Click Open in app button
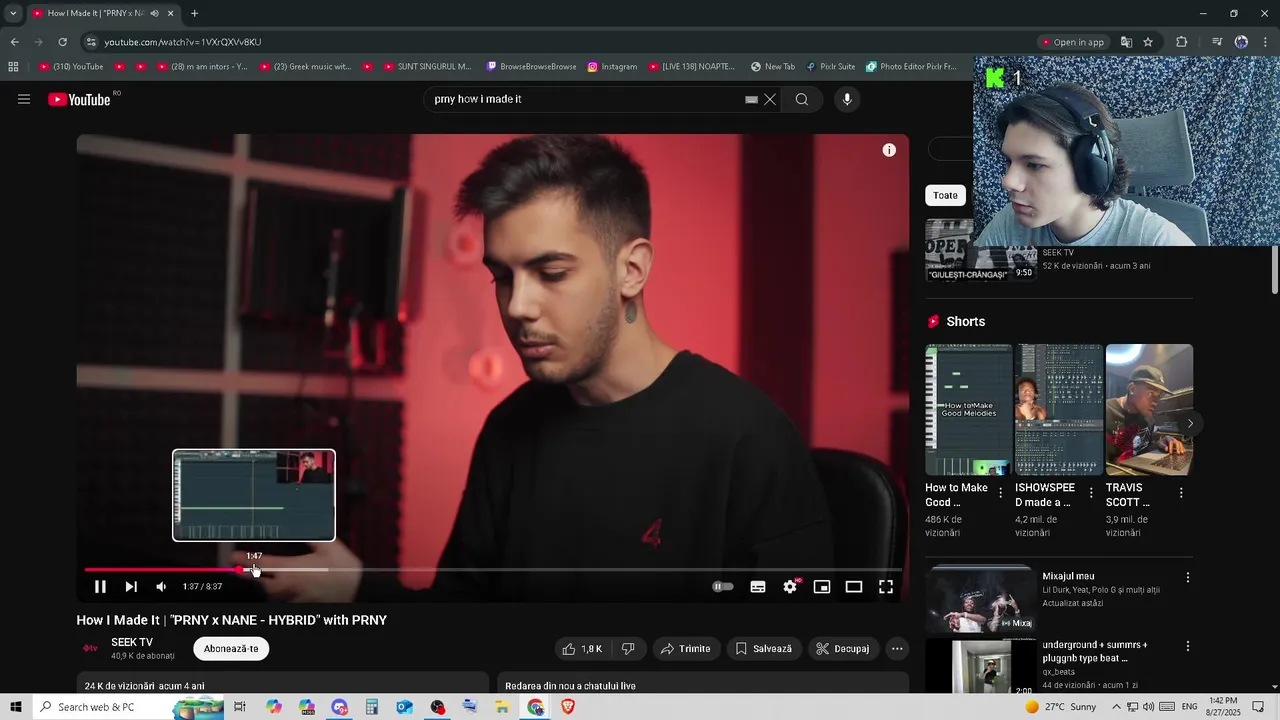This screenshot has height=720, width=1280. (x=1073, y=42)
